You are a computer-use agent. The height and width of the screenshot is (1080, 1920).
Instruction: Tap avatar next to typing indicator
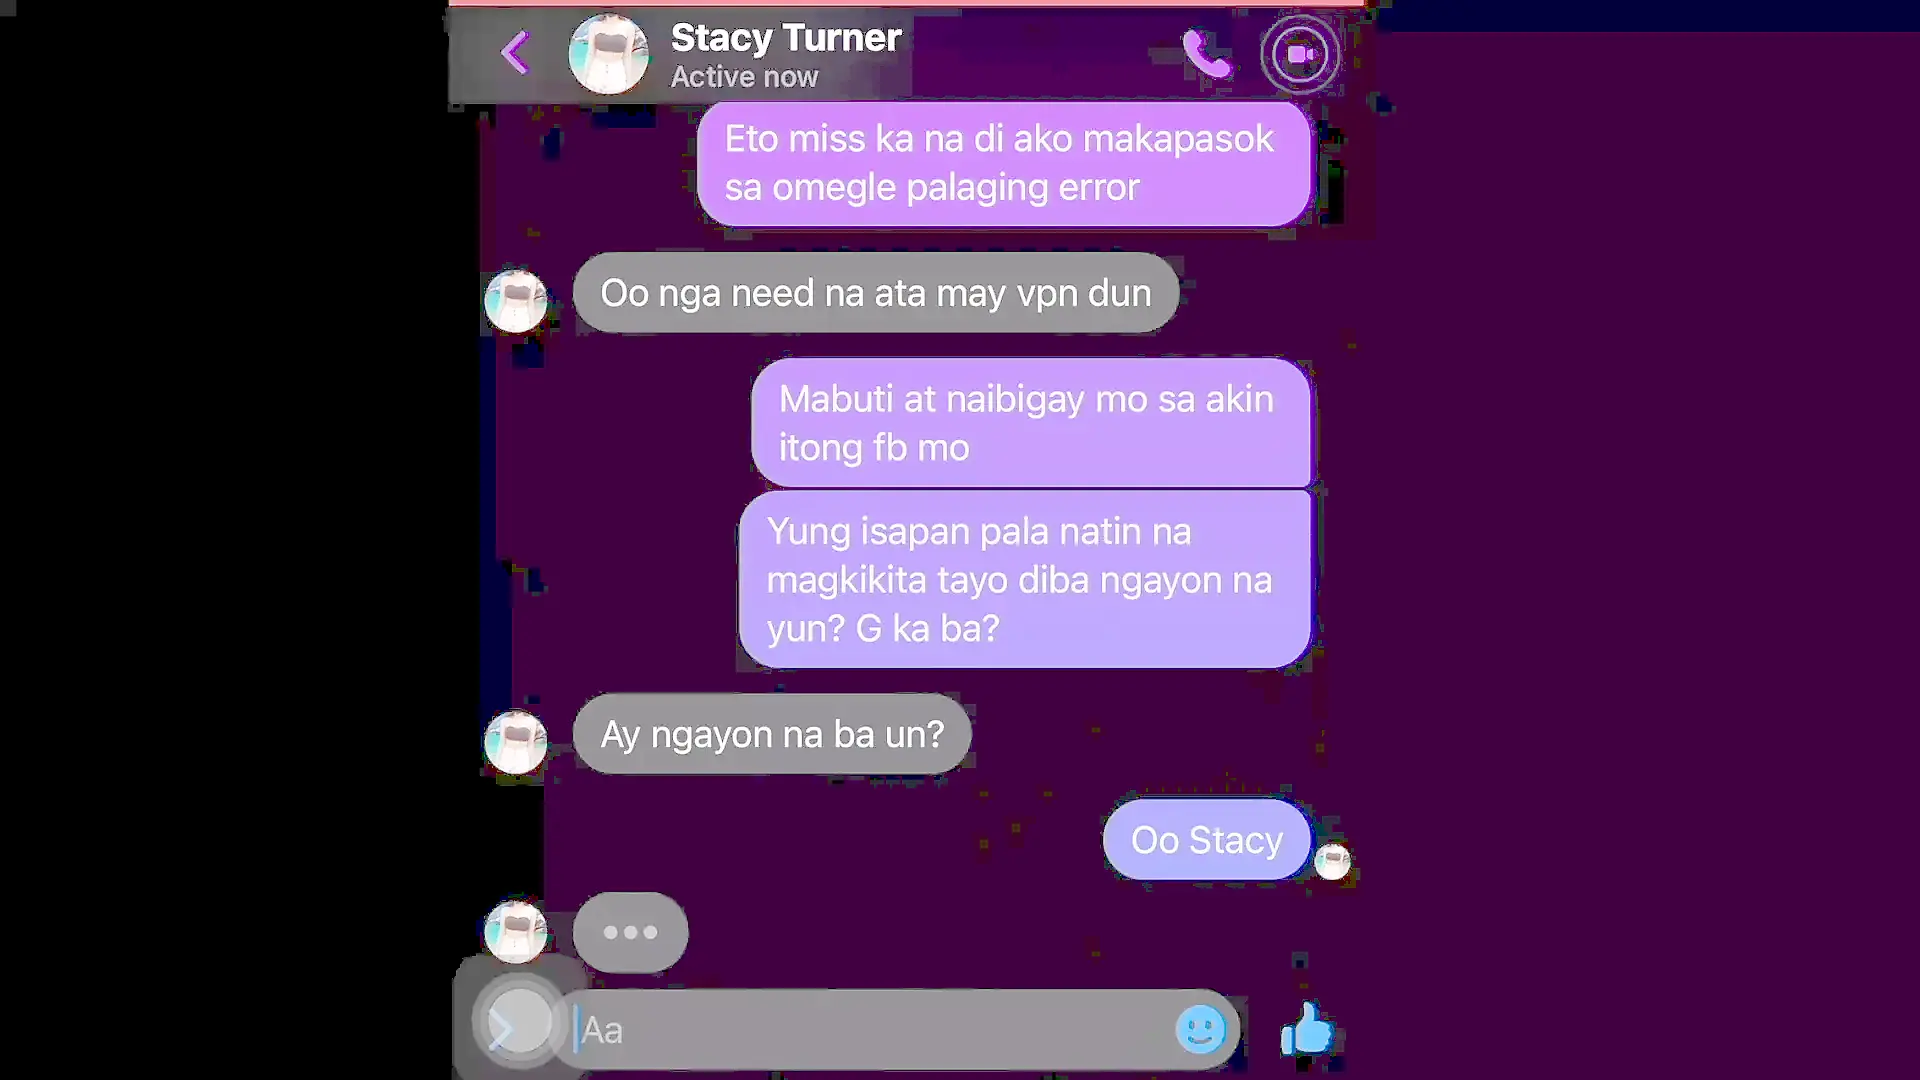click(x=516, y=932)
